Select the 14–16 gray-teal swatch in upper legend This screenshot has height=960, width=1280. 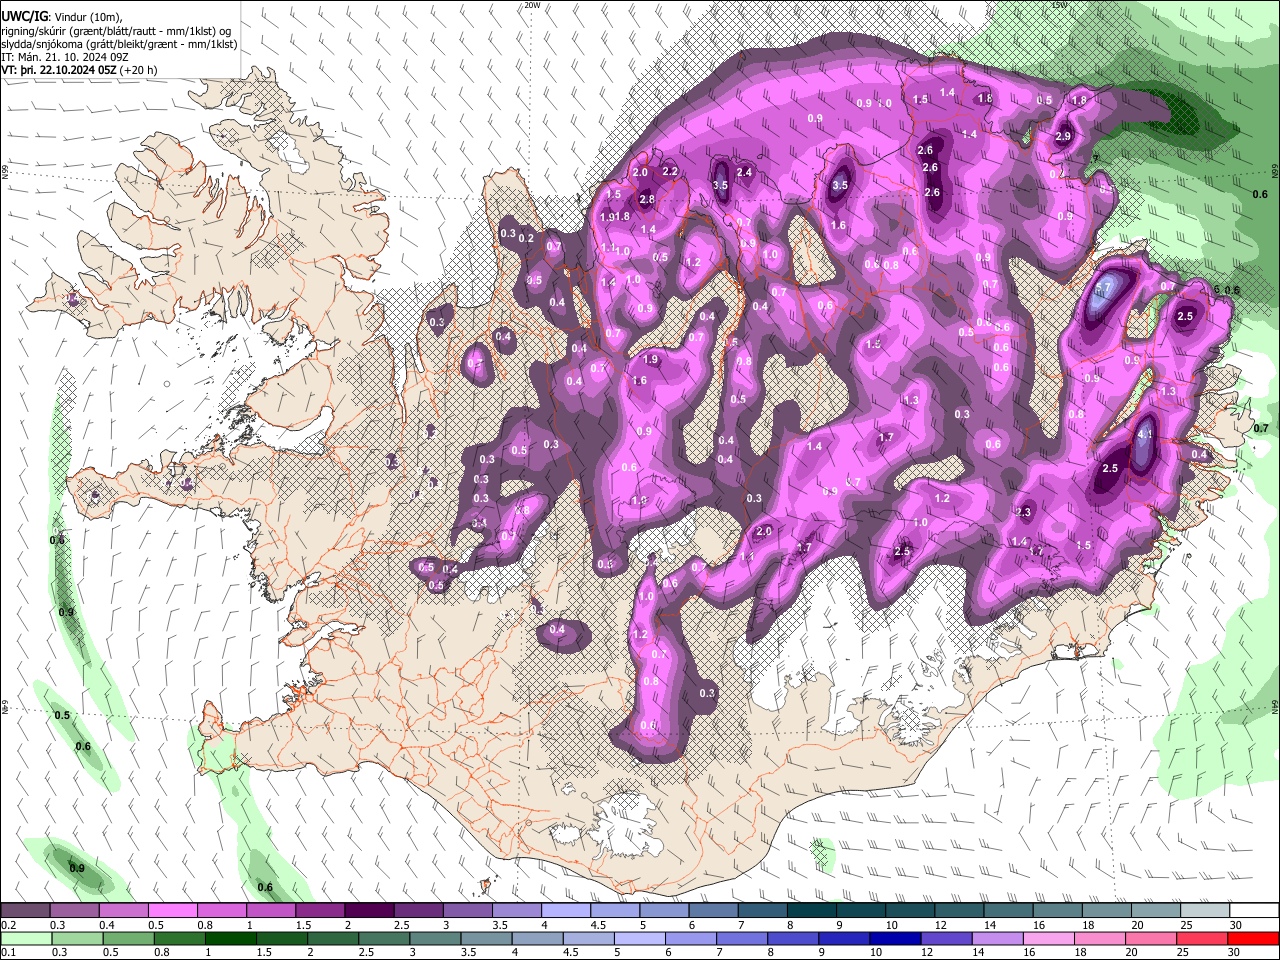pyautogui.click(x=1007, y=910)
